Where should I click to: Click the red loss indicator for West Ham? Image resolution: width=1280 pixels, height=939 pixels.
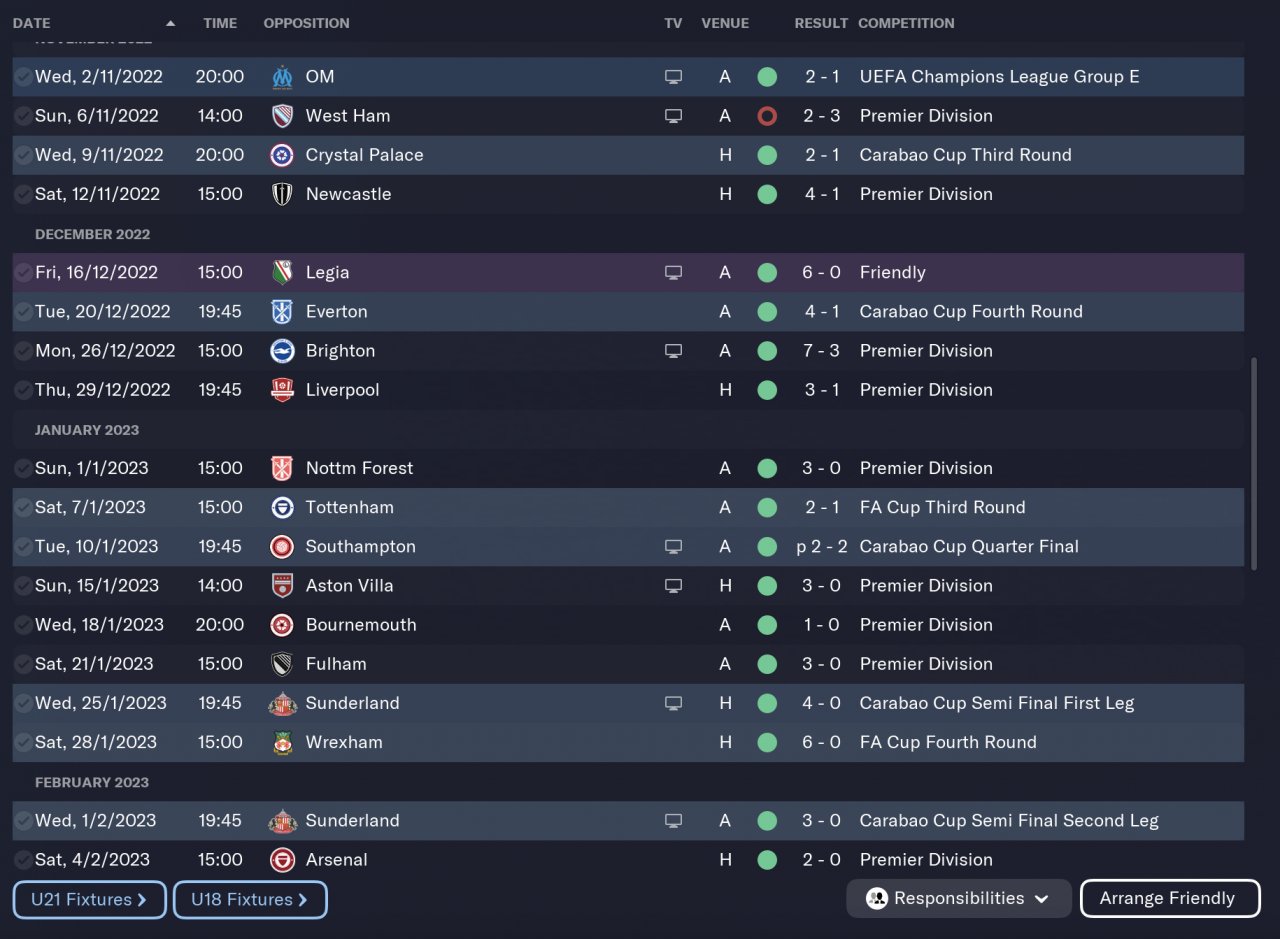[x=767, y=116]
